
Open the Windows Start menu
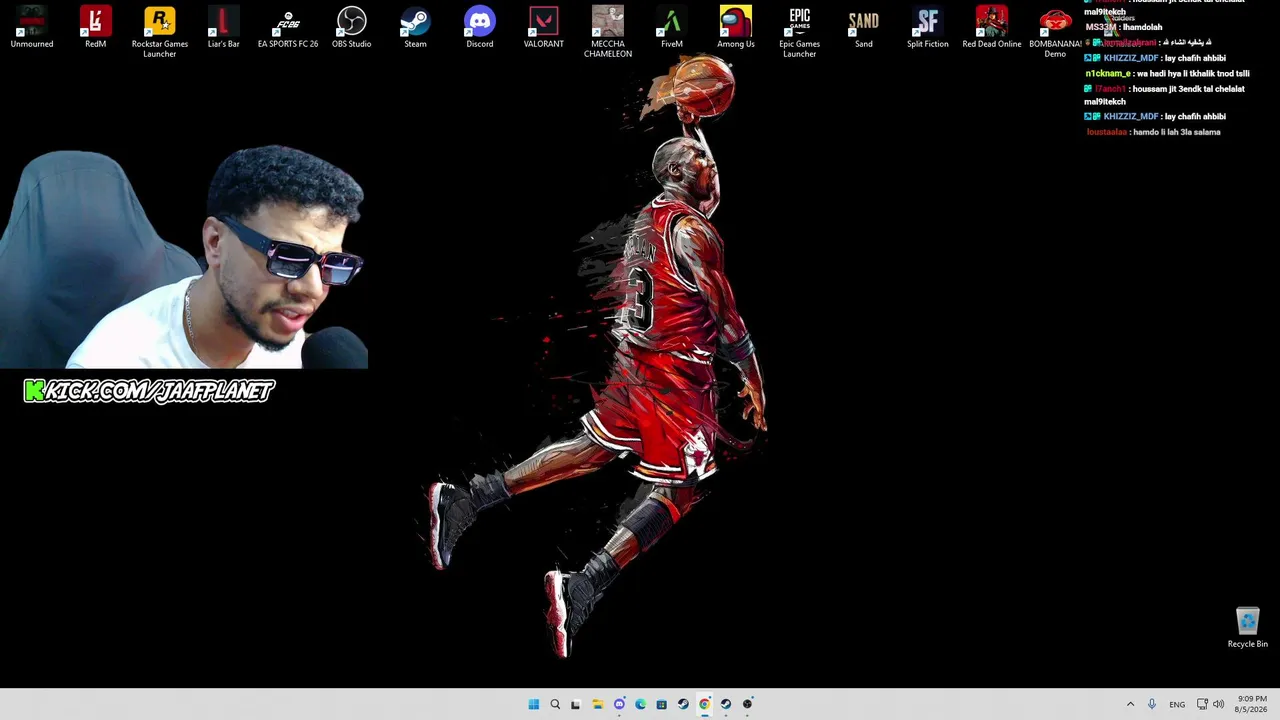click(533, 704)
